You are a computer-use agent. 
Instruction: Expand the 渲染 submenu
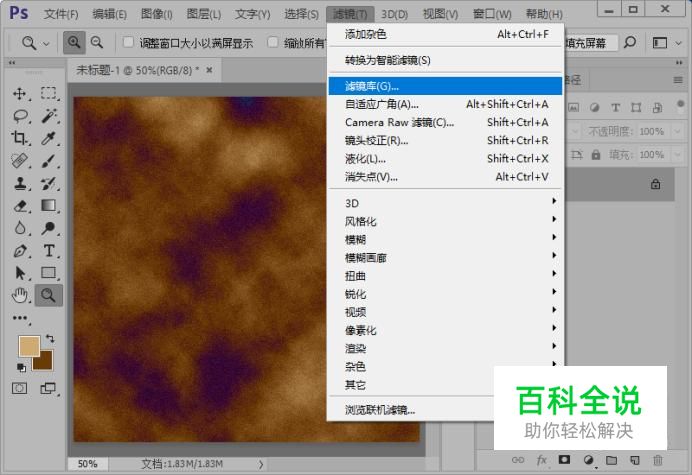click(445, 348)
